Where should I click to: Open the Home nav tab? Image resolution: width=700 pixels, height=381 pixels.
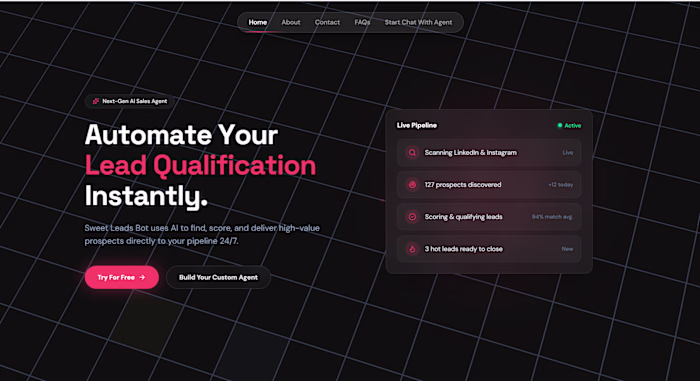point(258,22)
